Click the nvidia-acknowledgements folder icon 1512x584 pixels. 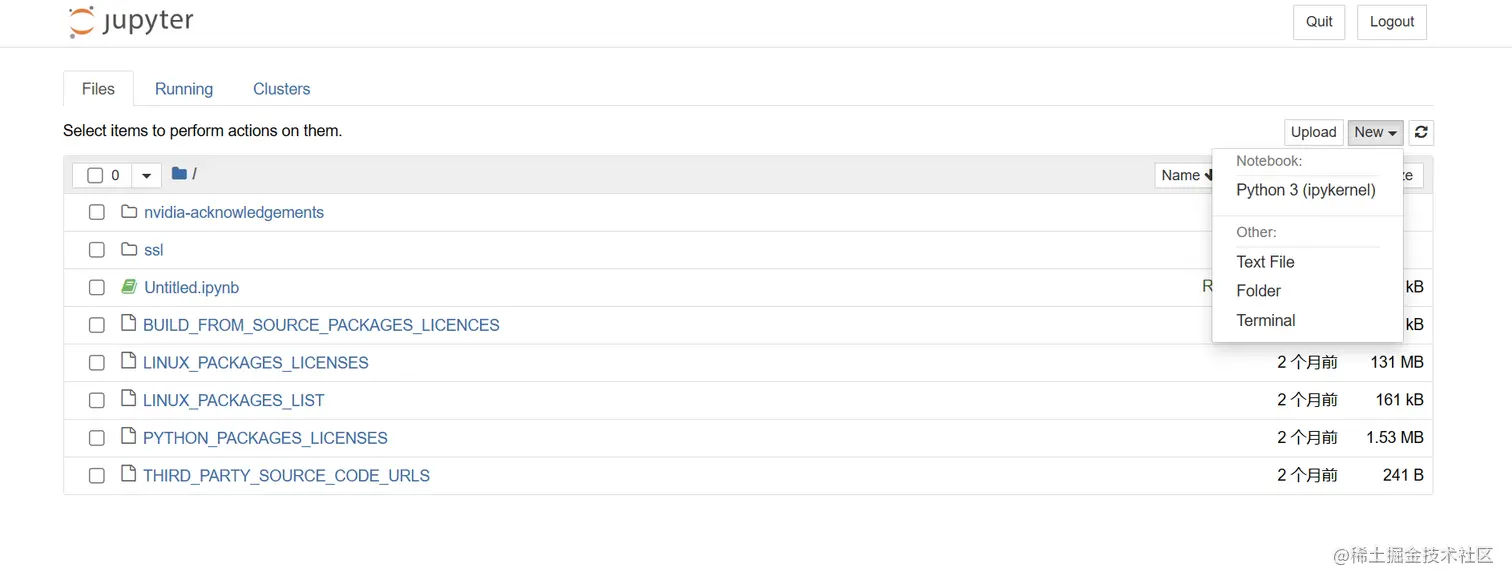(x=129, y=212)
